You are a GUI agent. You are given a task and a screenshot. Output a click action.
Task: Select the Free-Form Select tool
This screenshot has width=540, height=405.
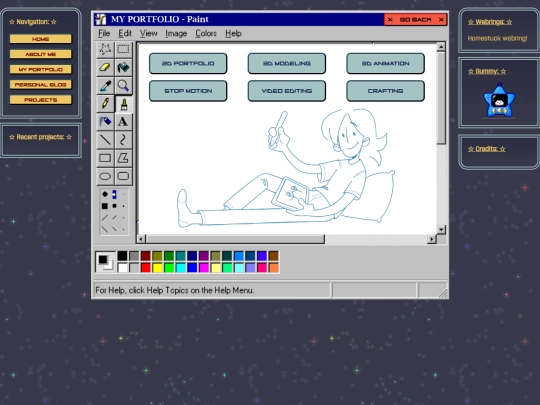click(x=105, y=49)
